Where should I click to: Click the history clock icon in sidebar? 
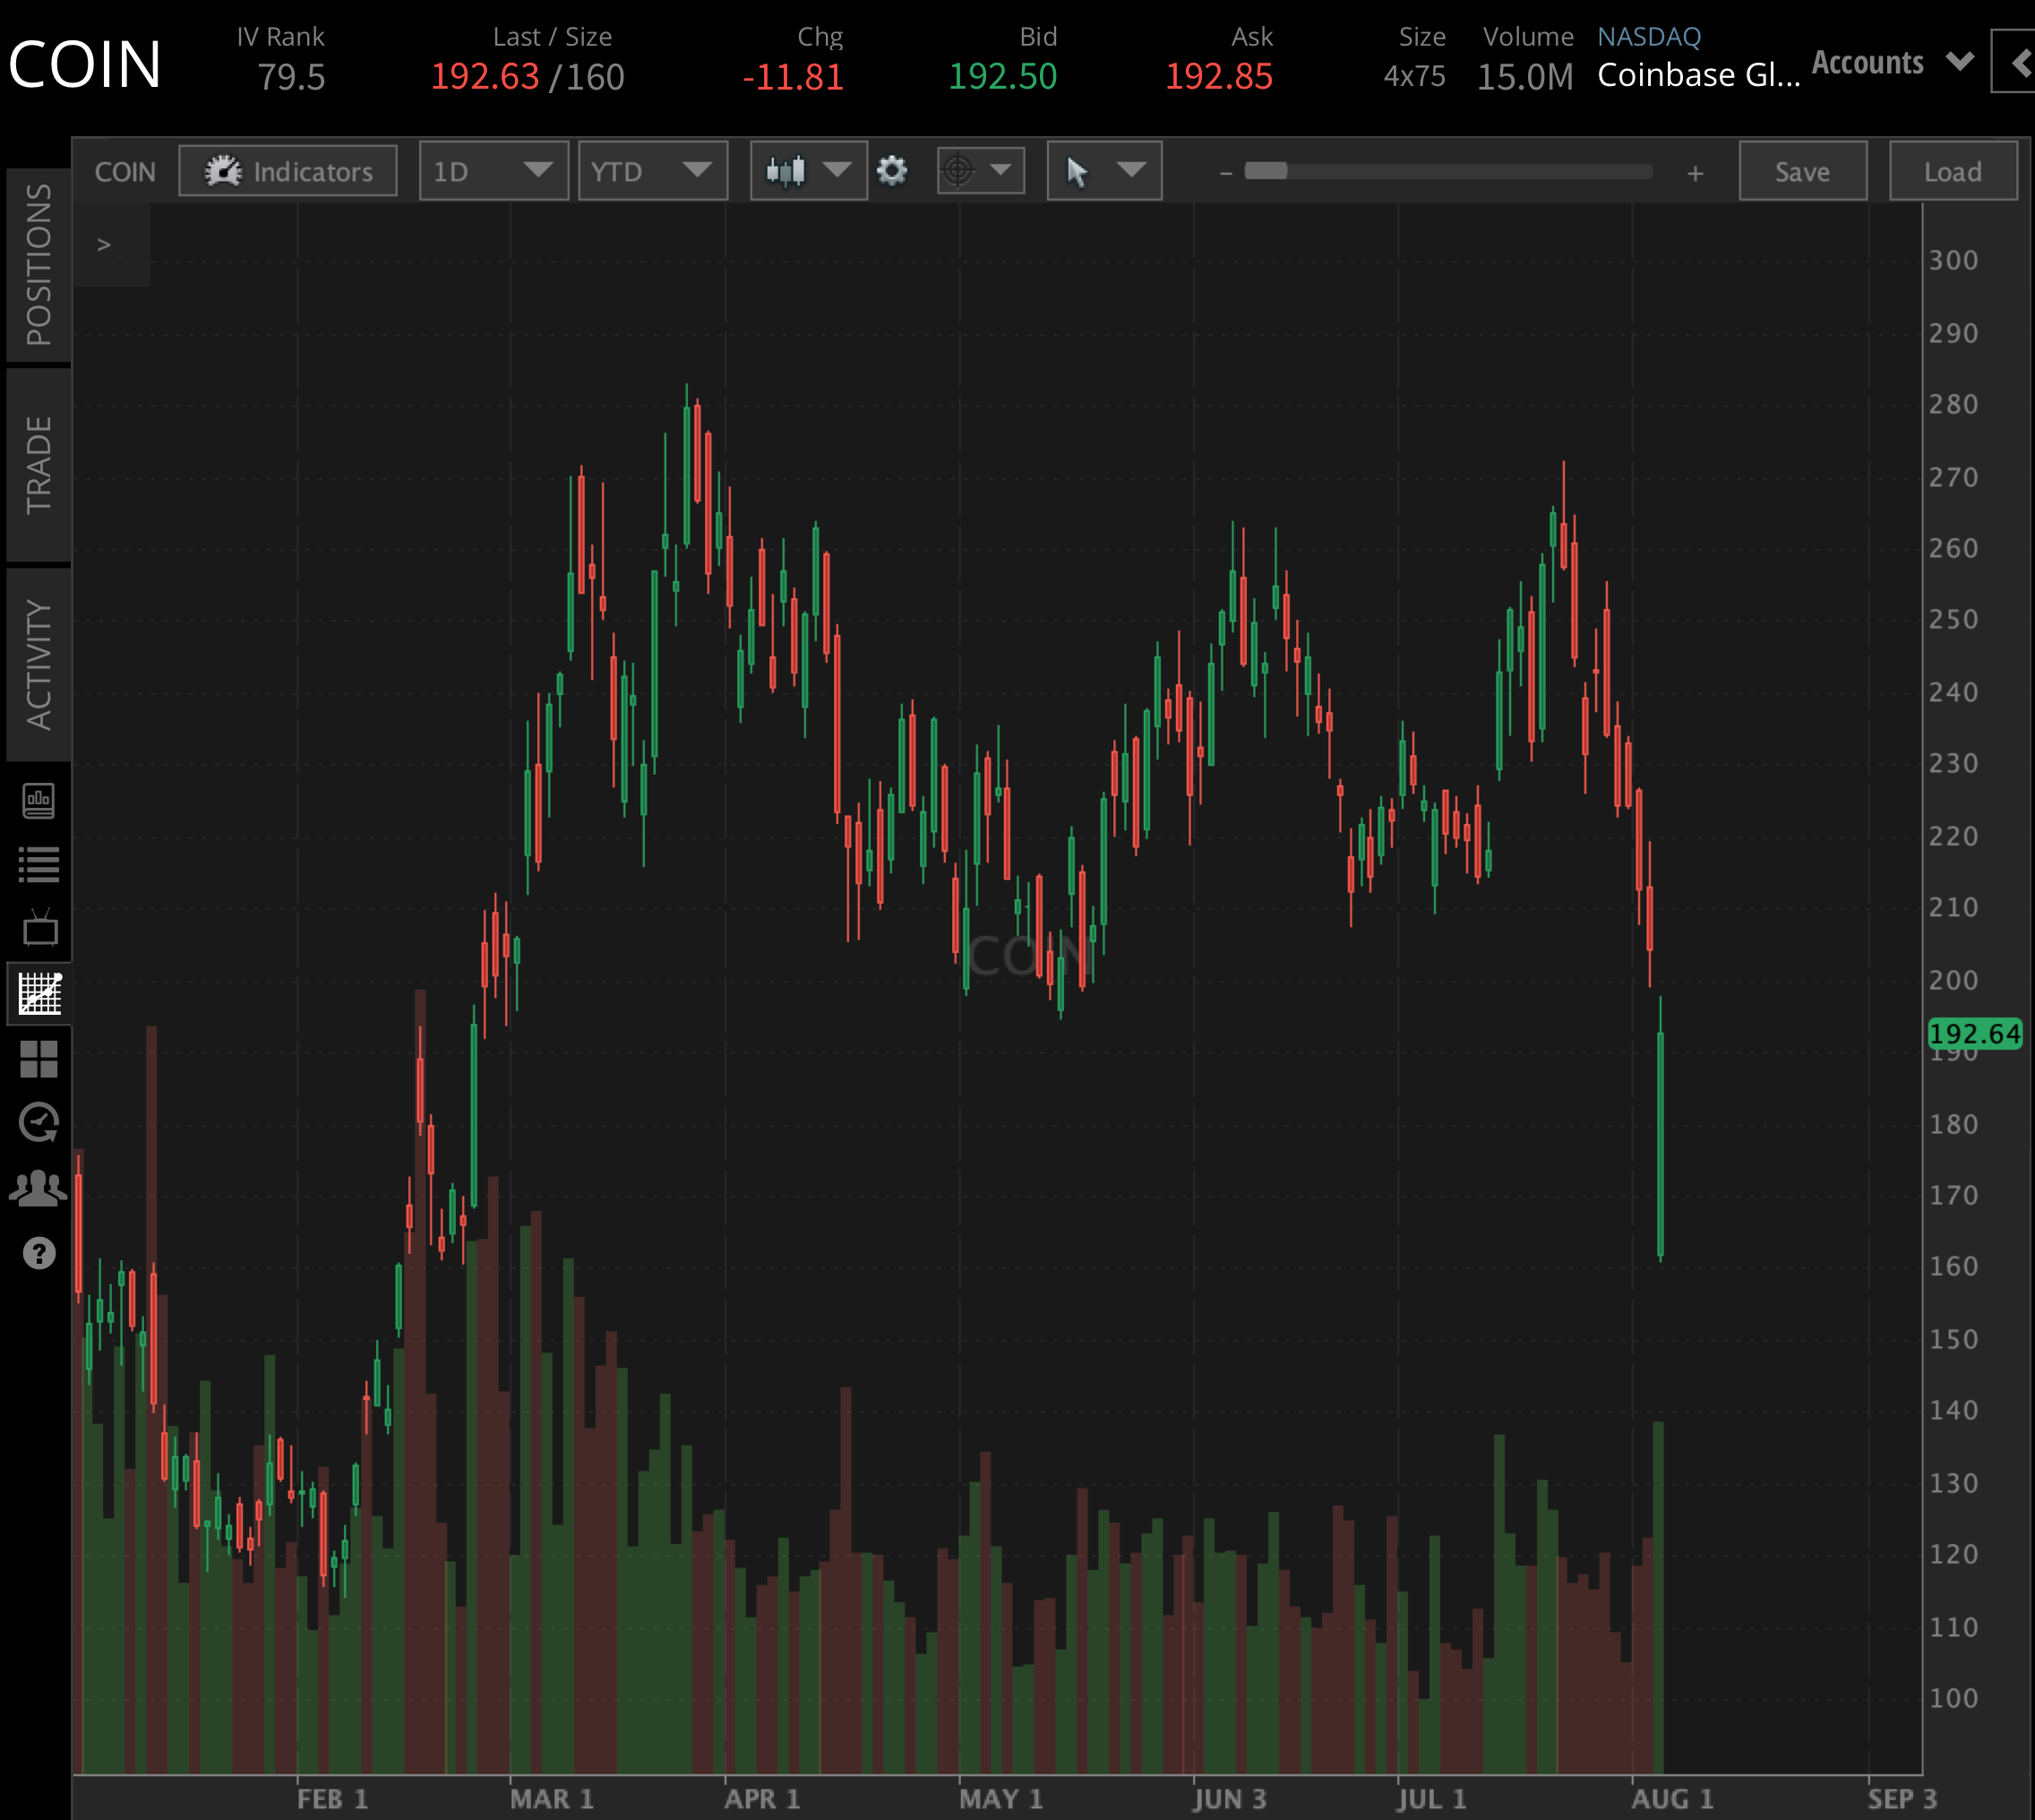pos(39,1122)
